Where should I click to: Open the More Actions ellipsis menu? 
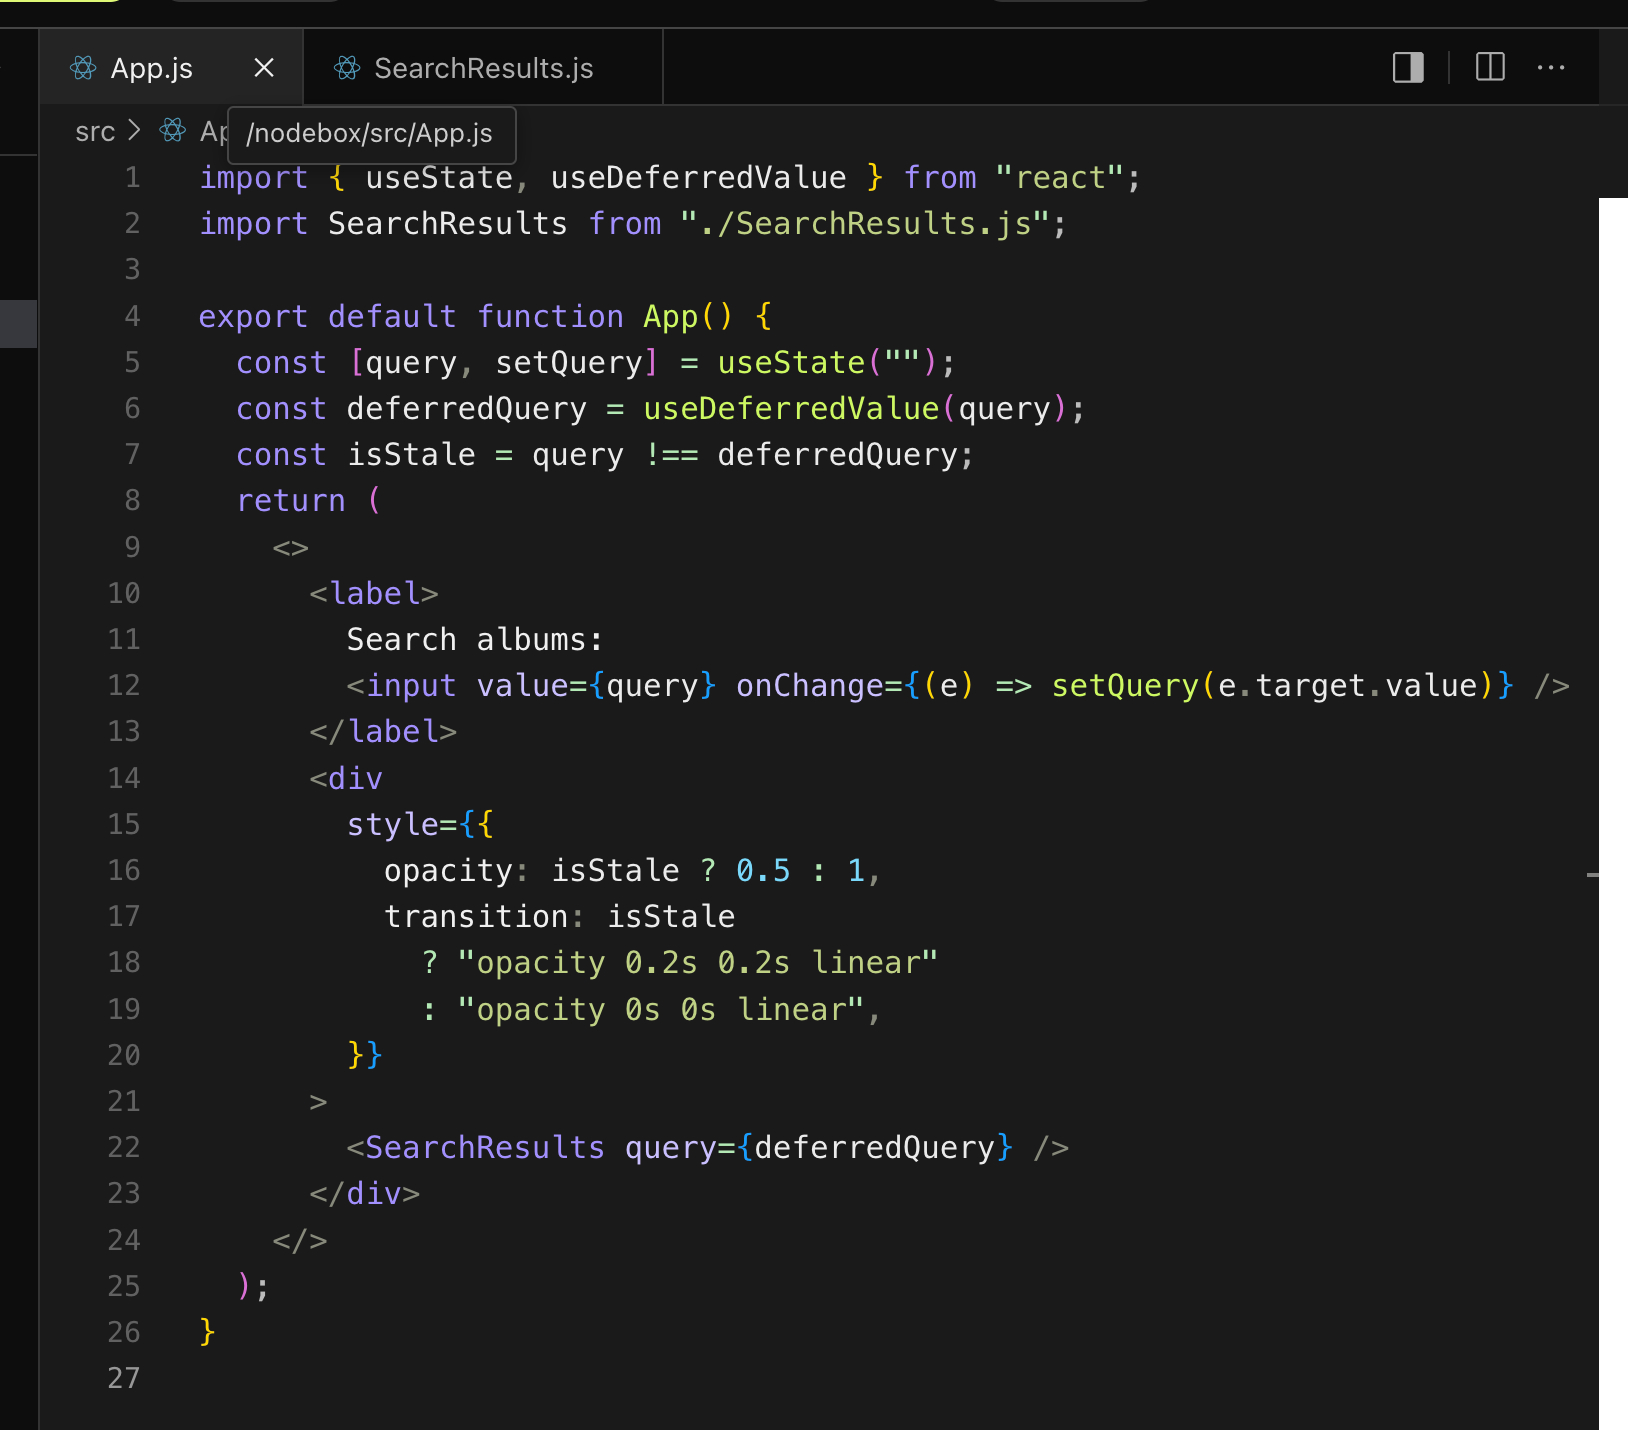click(x=1550, y=68)
